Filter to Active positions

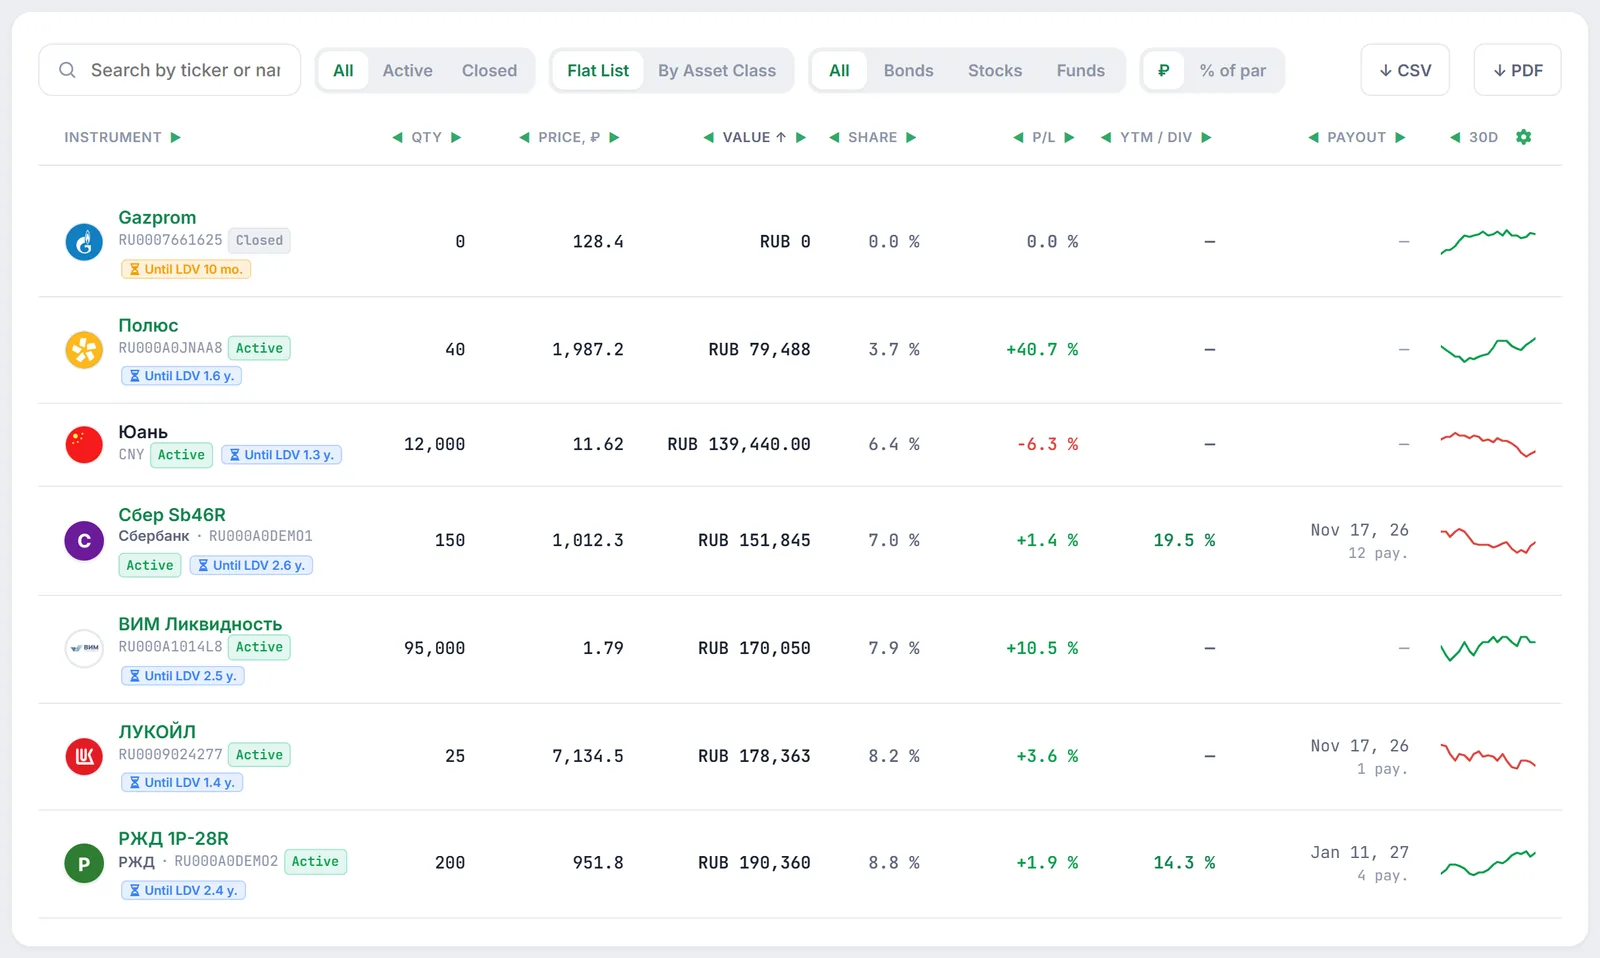[x=408, y=70]
